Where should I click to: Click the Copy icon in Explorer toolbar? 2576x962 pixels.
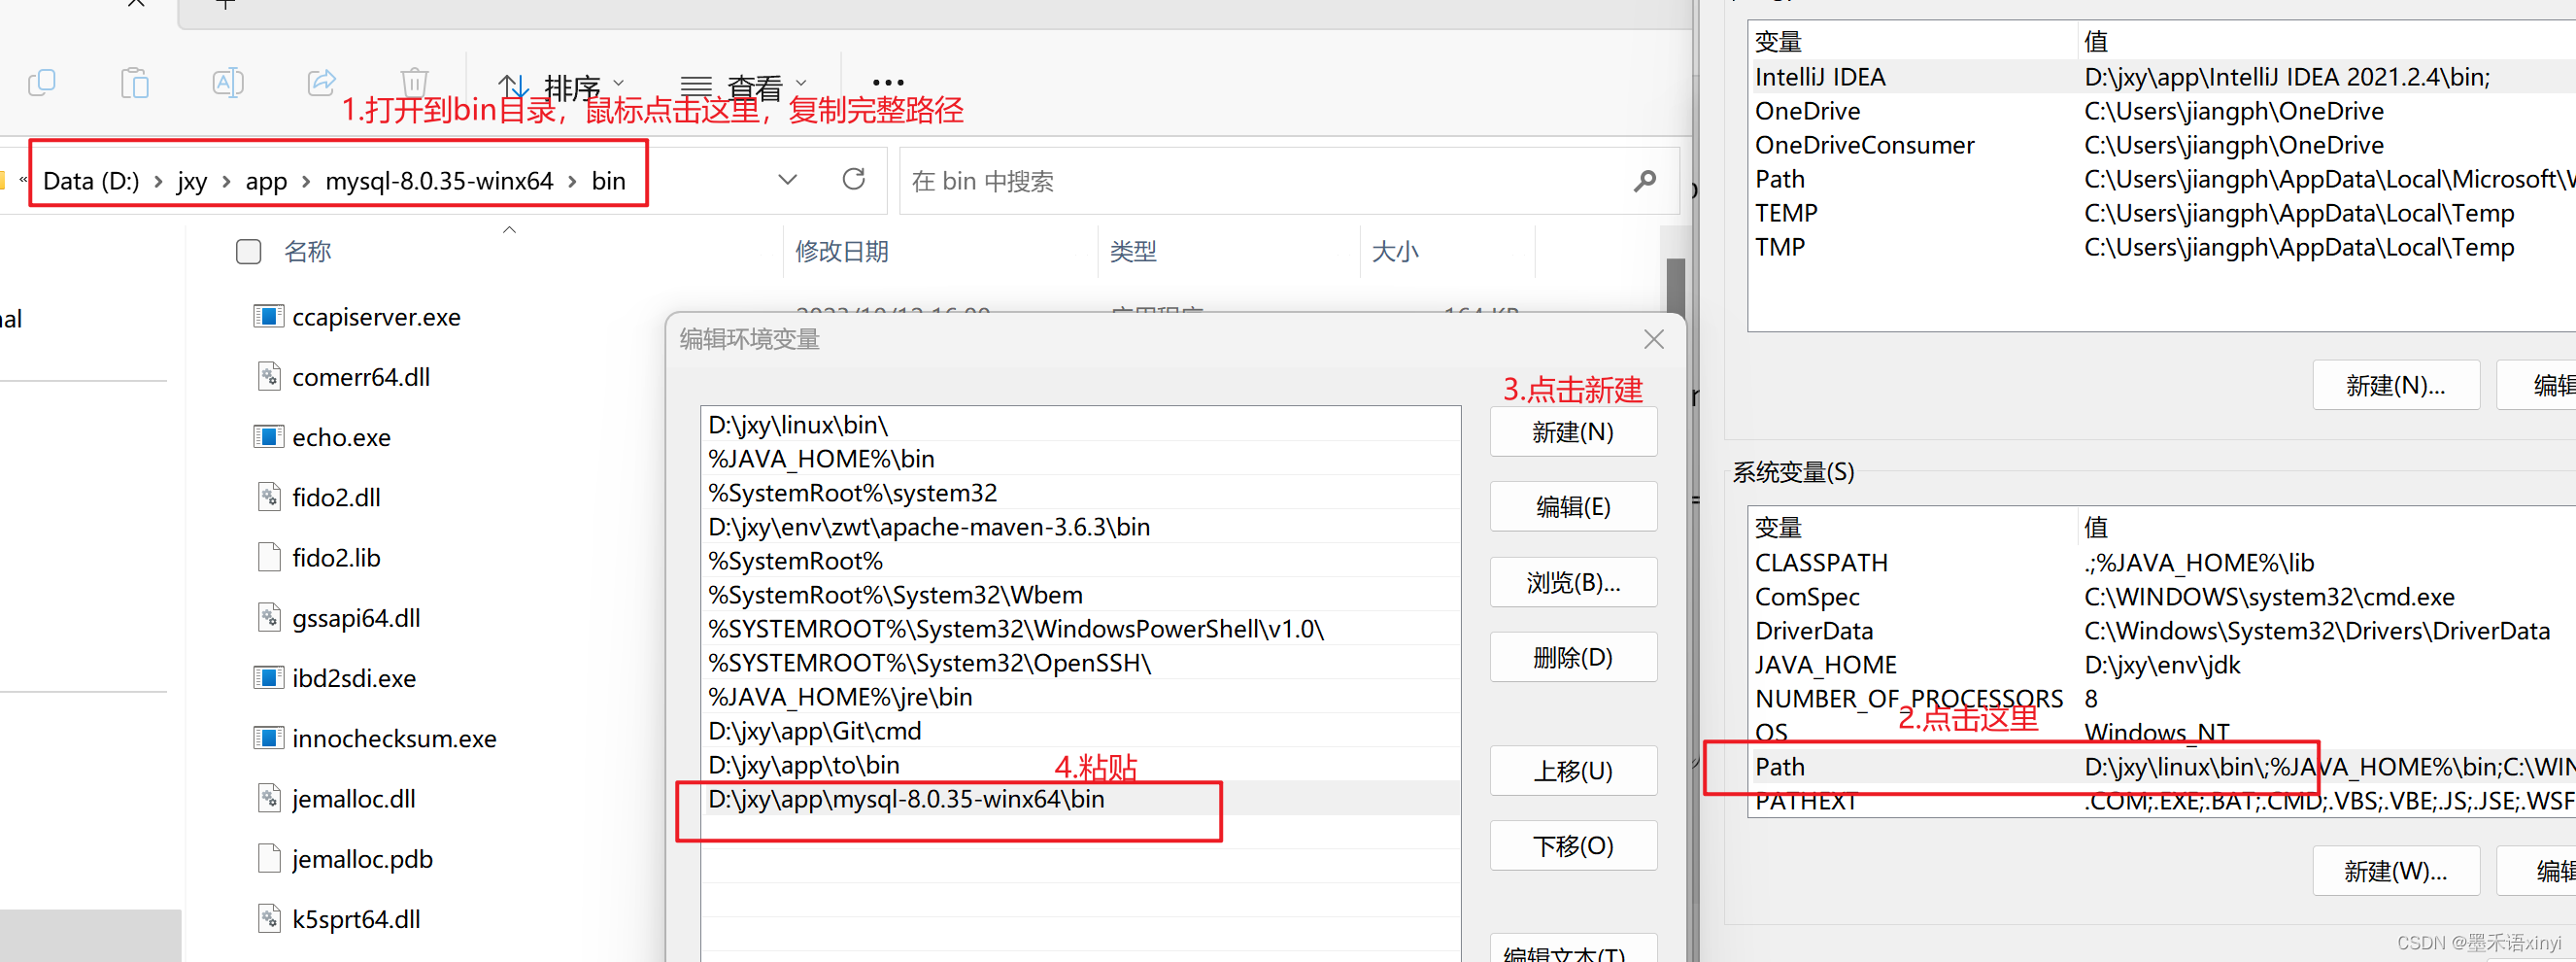[x=42, y=82]
